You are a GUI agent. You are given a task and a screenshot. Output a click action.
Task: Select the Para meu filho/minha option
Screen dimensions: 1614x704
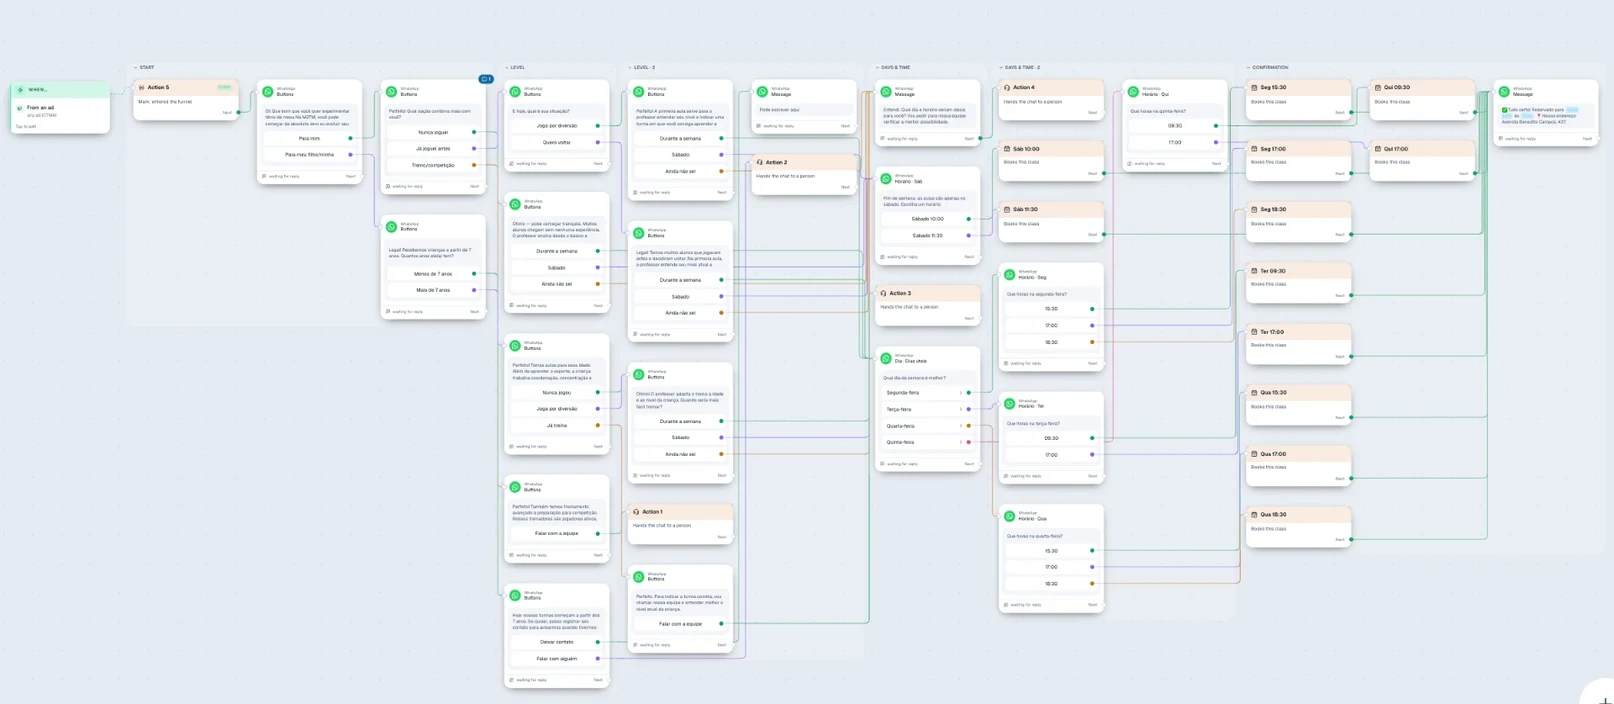tap(309, 155)
